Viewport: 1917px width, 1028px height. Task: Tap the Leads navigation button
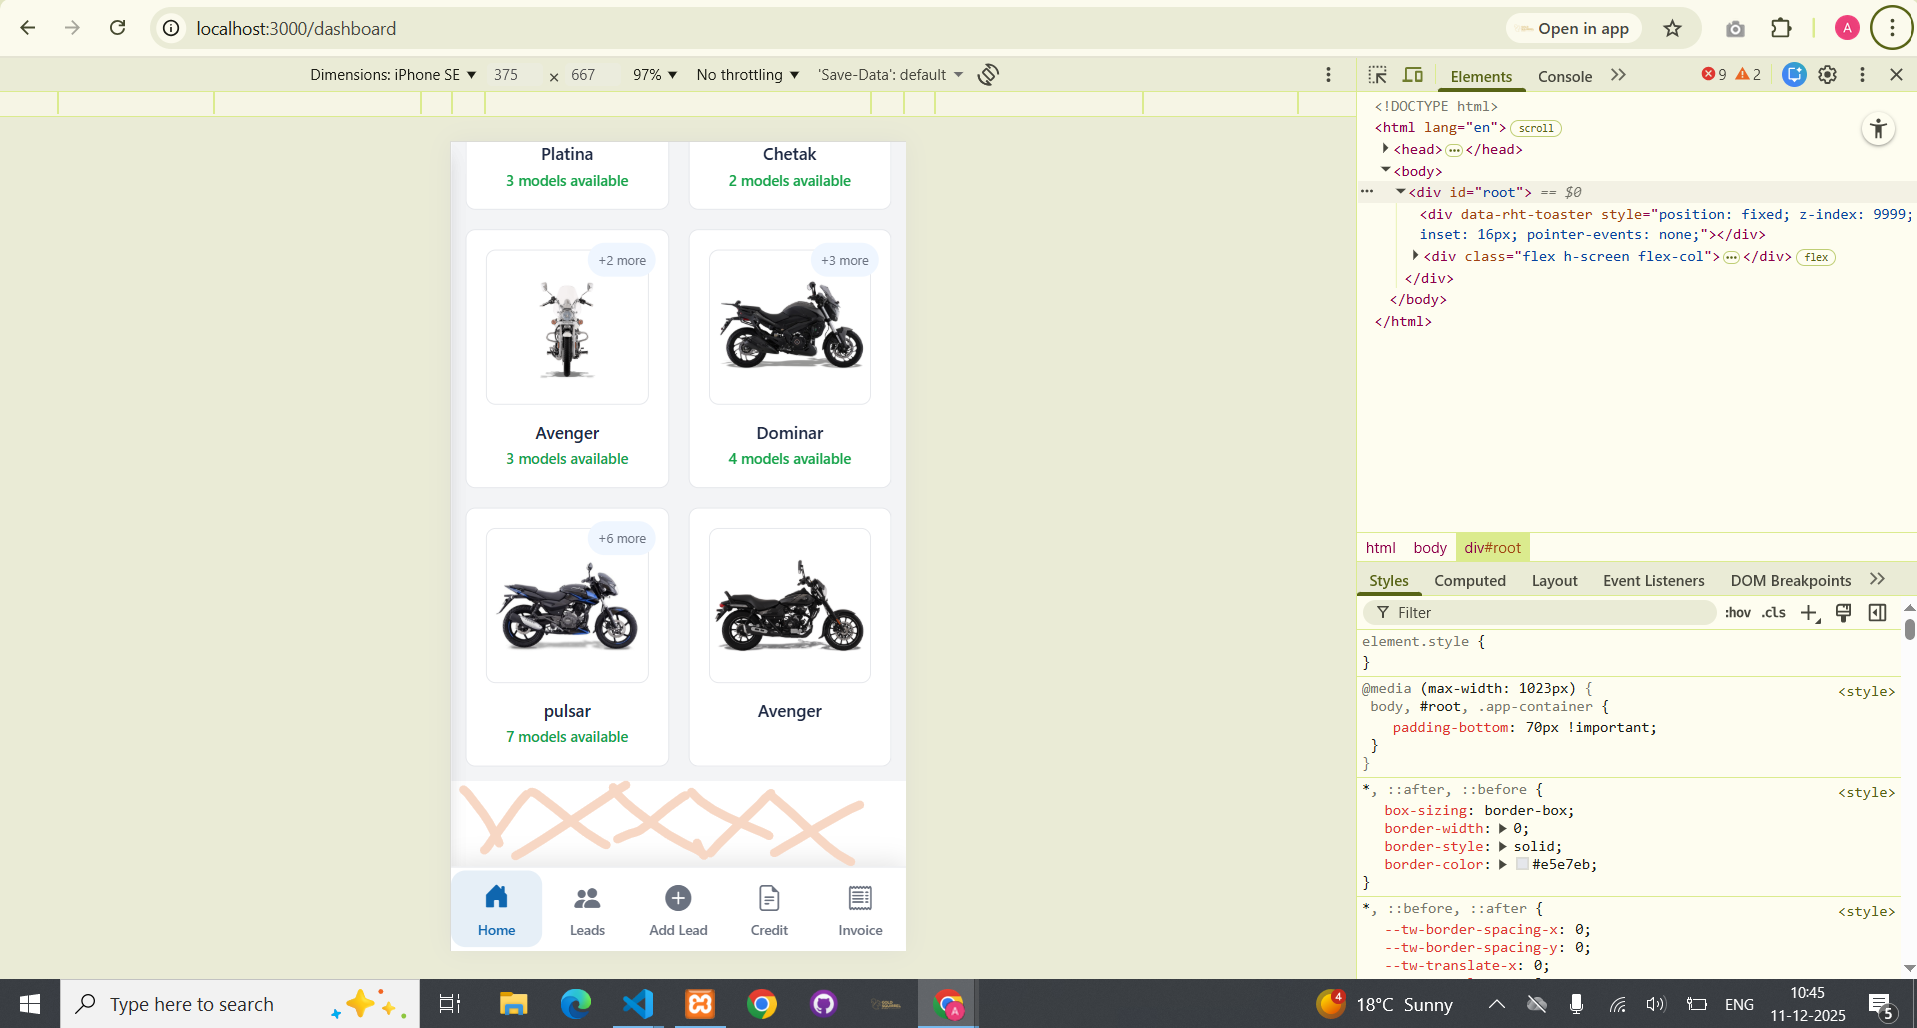point(587,910)
